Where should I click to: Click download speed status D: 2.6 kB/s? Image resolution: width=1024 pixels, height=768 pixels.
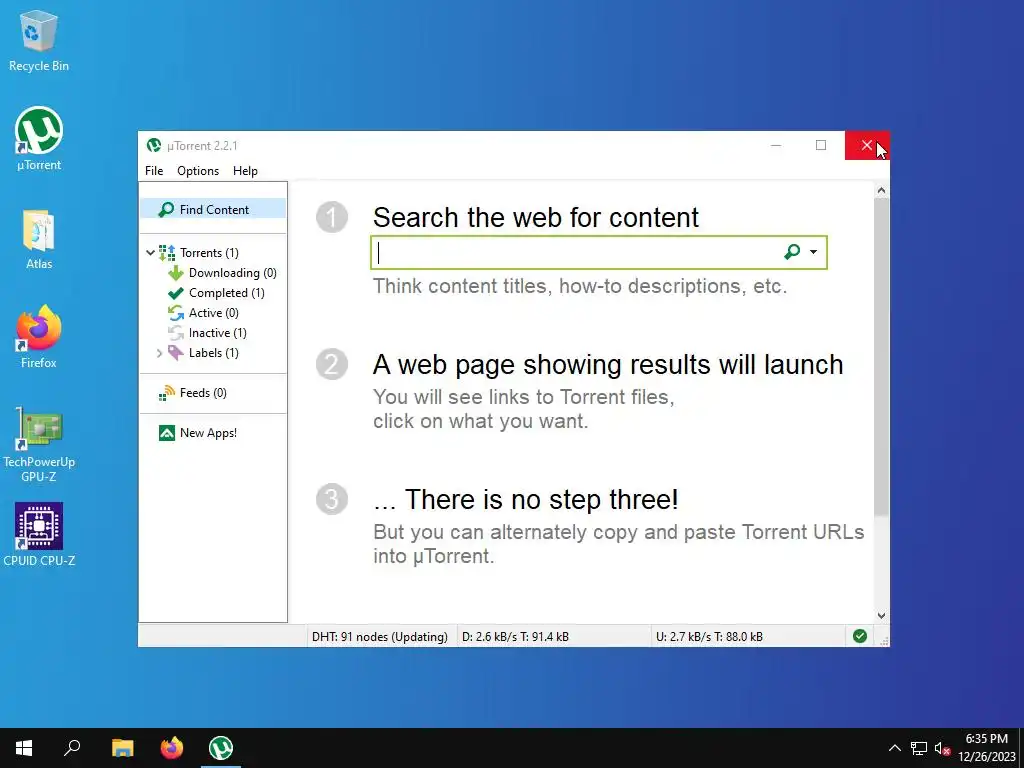pos(515,637)
